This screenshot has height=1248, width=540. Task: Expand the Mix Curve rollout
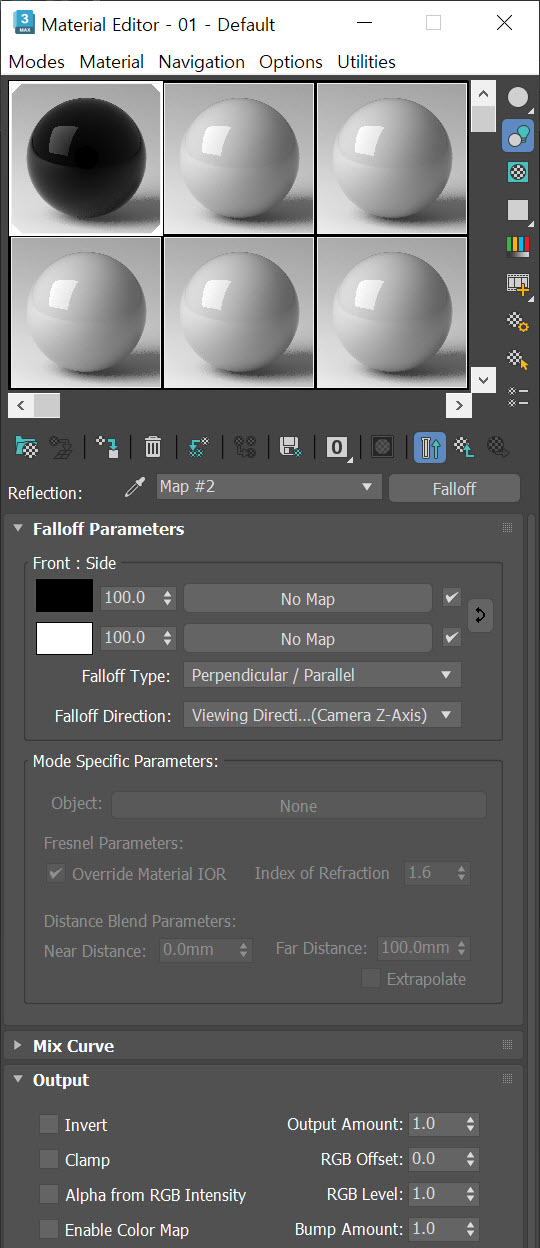pos(18,1046)
